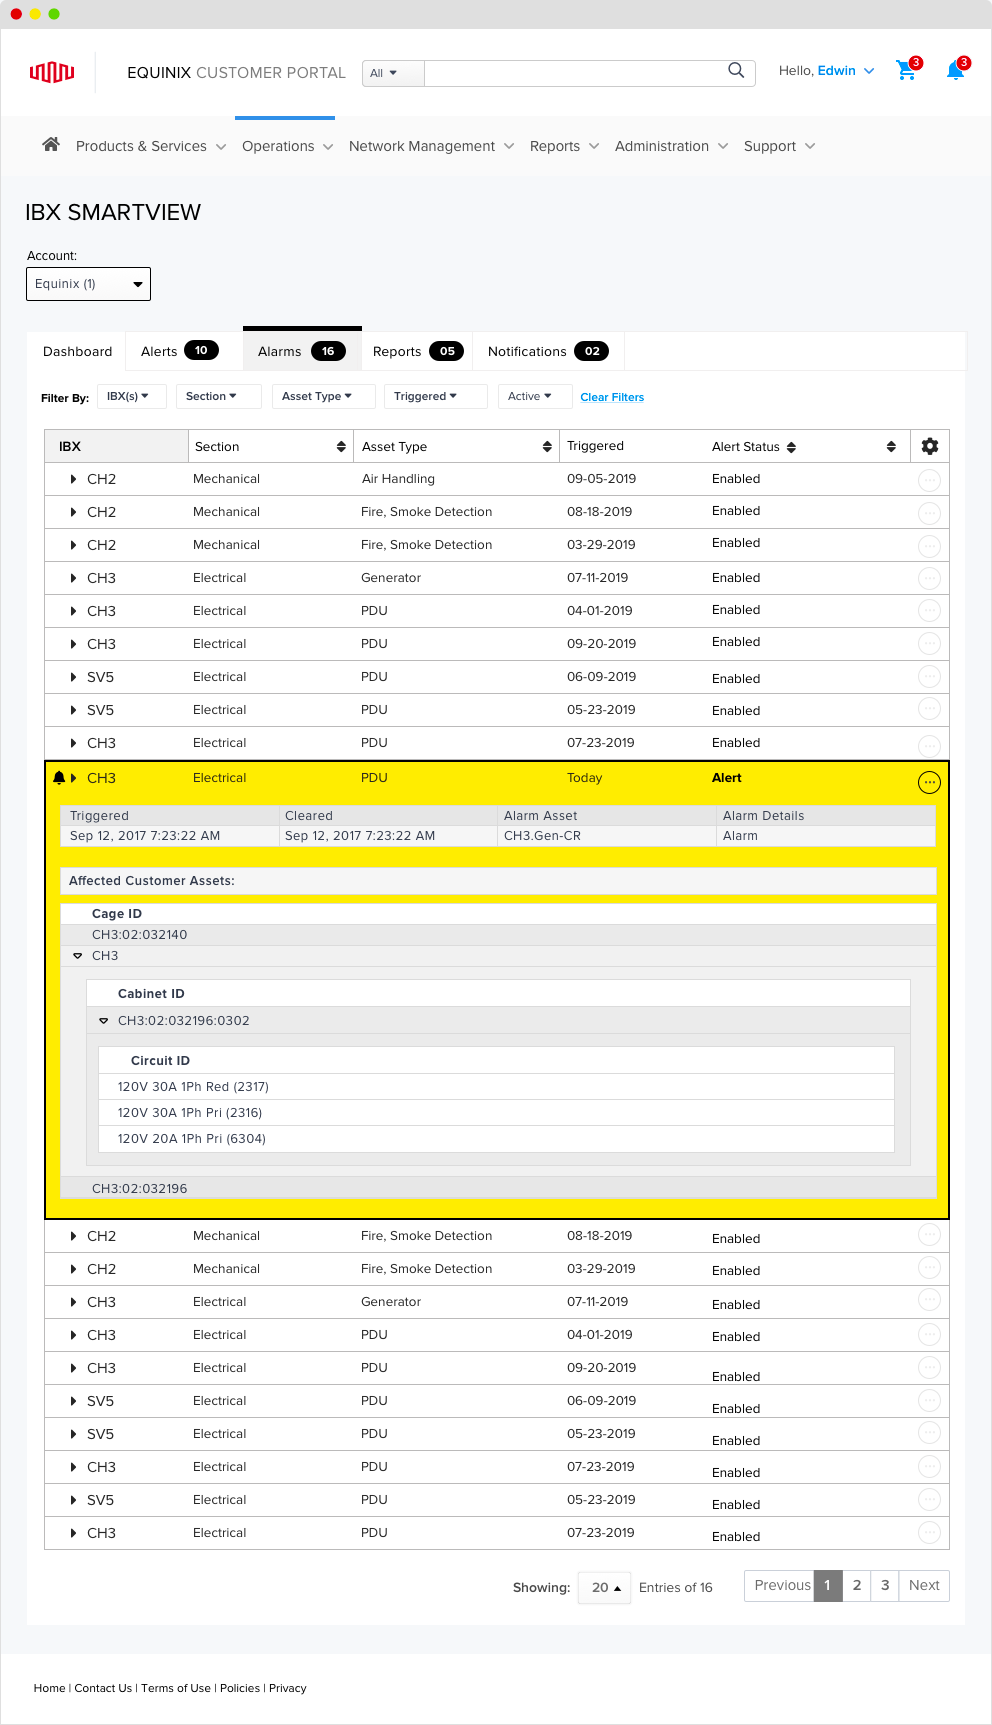Click the Privacy footer link

point(288,1688)
